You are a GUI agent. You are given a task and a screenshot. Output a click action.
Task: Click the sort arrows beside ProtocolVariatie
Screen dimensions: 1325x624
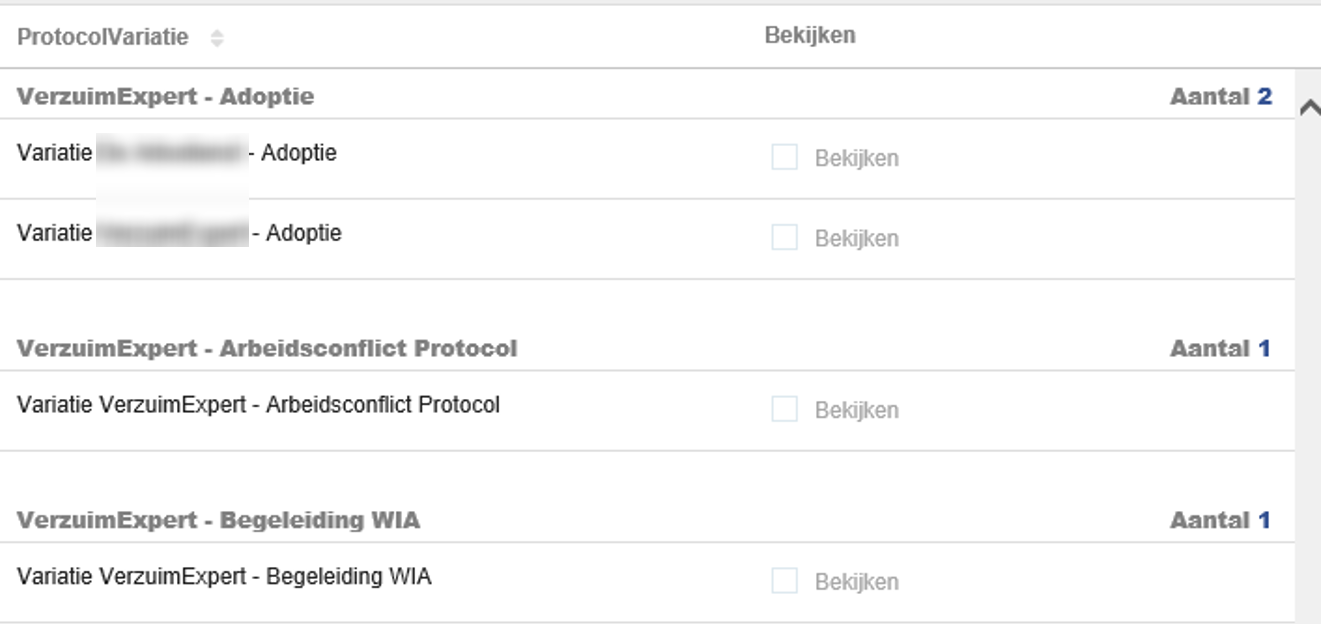pyautogui.click(x=217, y=38)
